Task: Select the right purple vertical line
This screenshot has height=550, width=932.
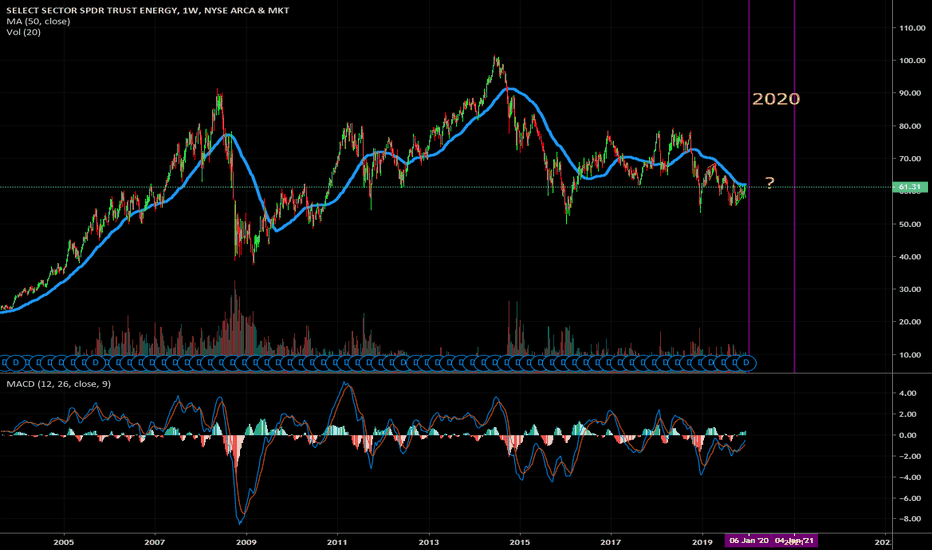Action: 794,178
